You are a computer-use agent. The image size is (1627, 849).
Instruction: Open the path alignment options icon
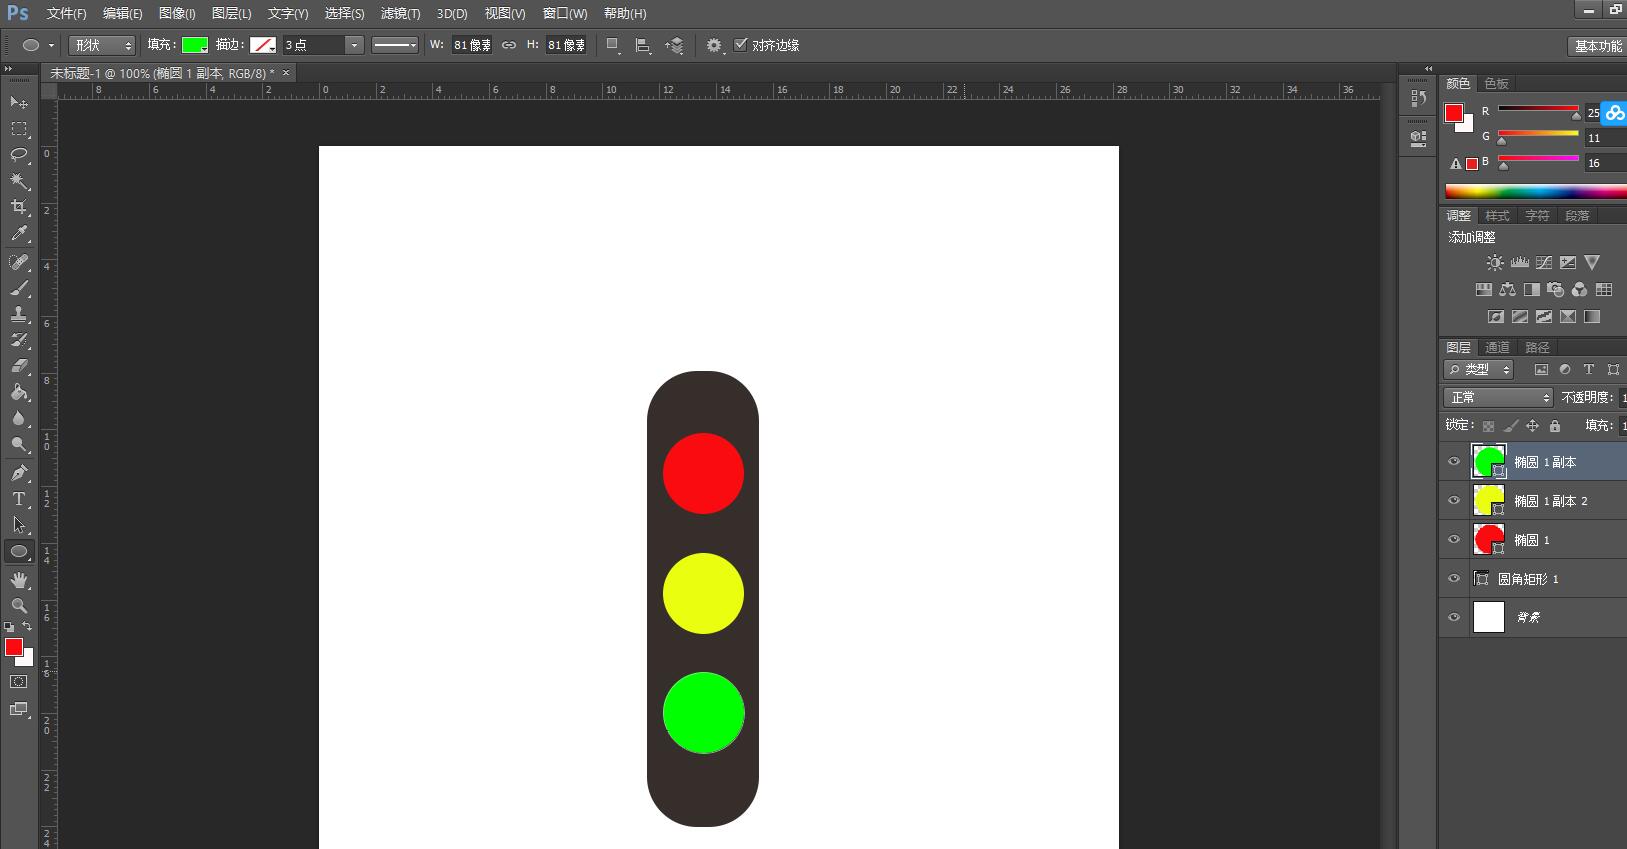pos(643,45)
